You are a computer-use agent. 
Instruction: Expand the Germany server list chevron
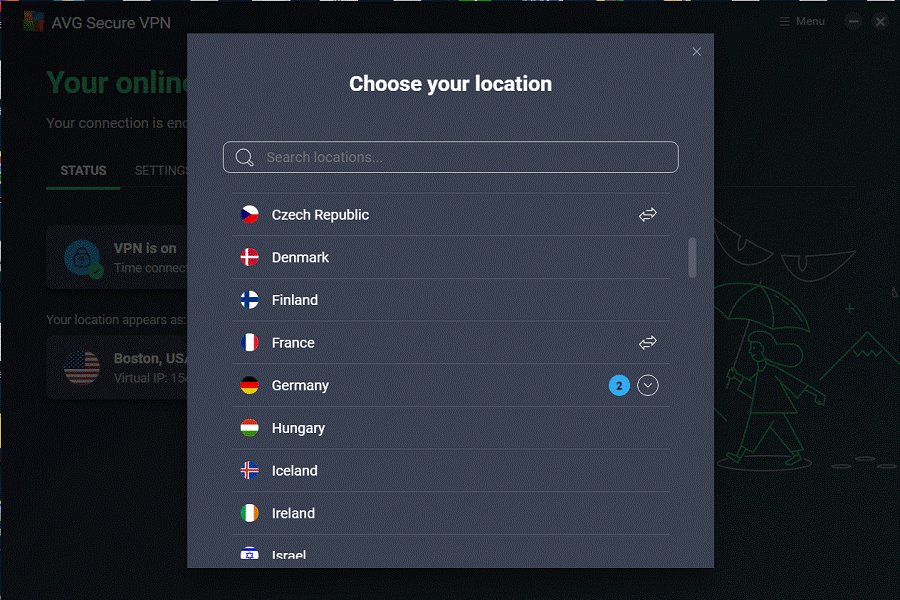(647, 385)
